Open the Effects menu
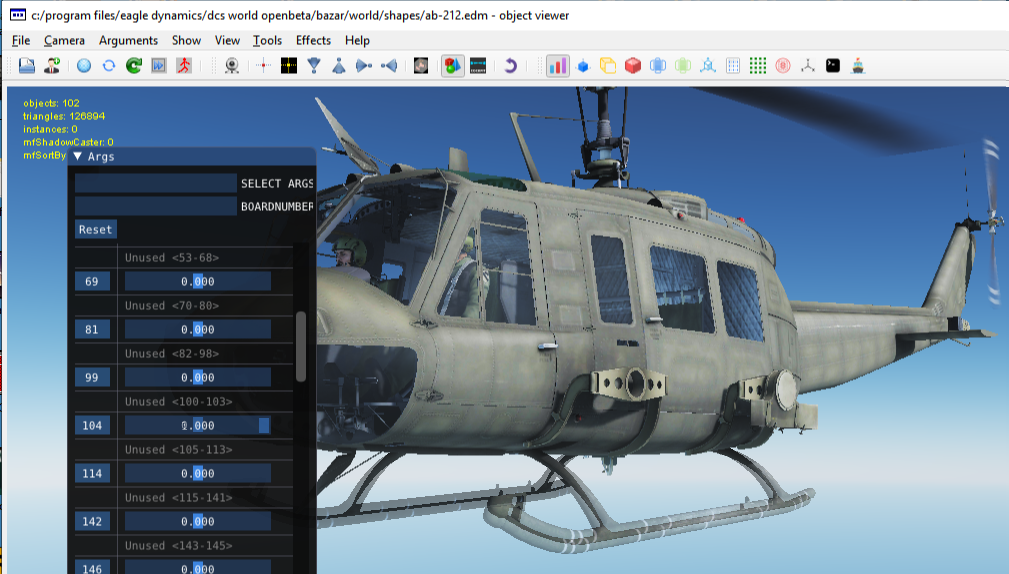 [x=313, y=40]
